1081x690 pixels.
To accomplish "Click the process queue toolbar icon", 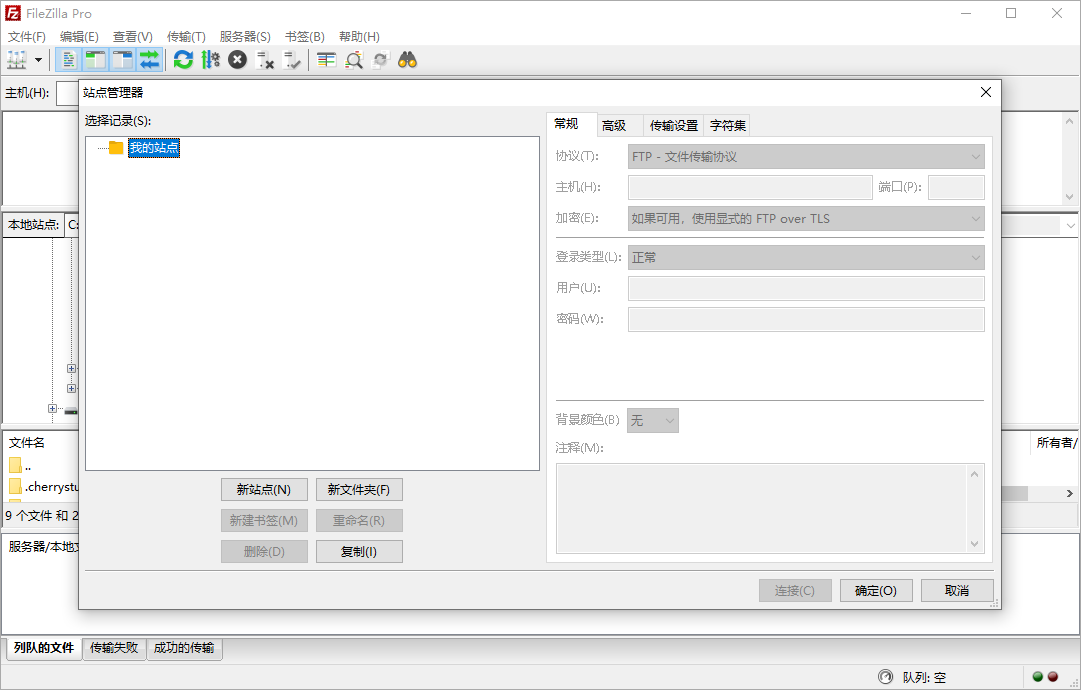I will coord(210,59).
